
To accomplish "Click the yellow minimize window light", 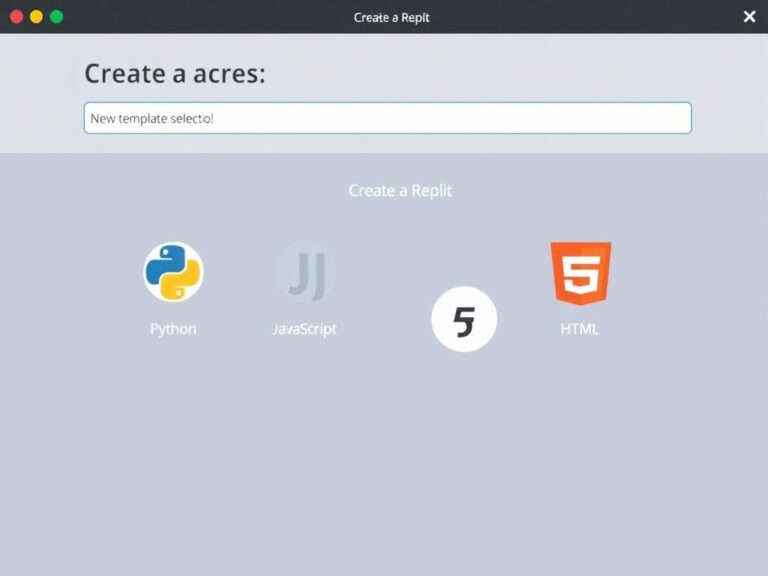I will click(36, 17).
